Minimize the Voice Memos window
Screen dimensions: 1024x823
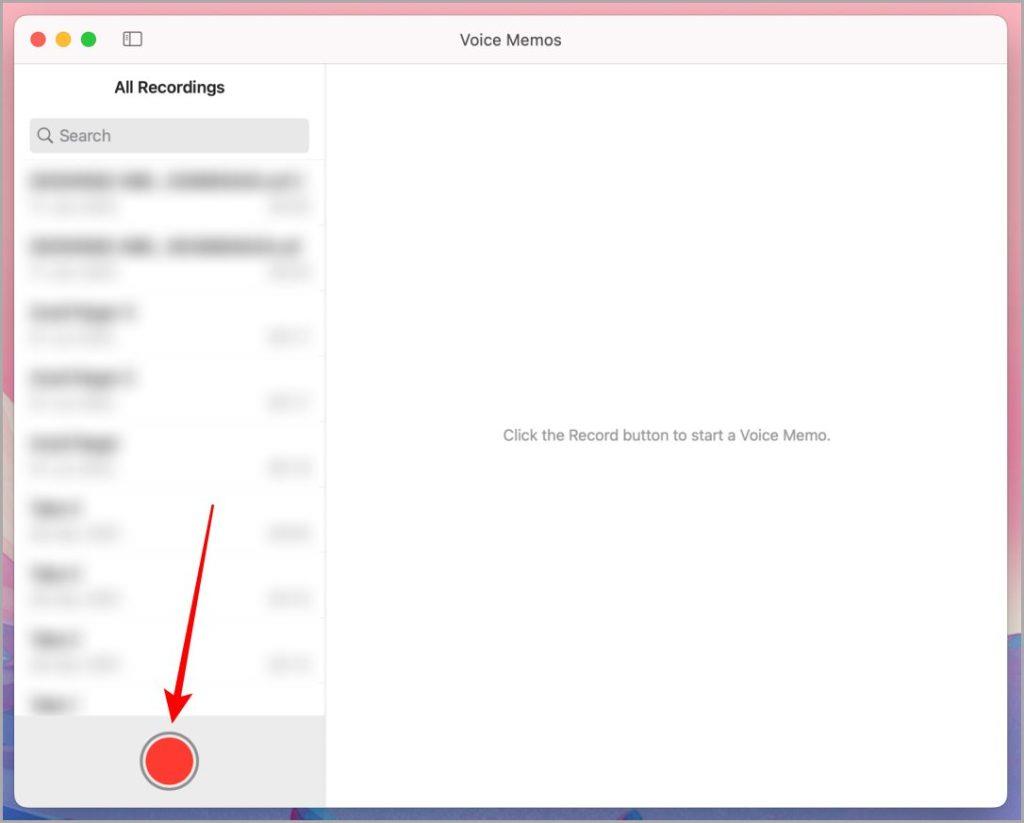(63, 40)
